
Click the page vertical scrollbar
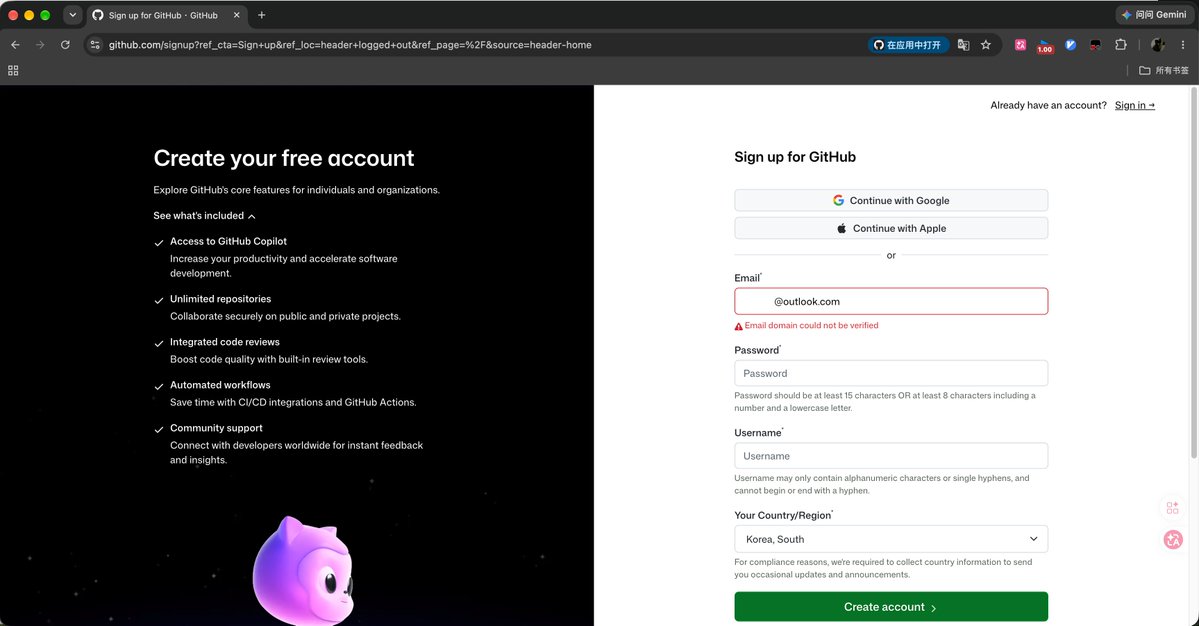point(1194,273)
